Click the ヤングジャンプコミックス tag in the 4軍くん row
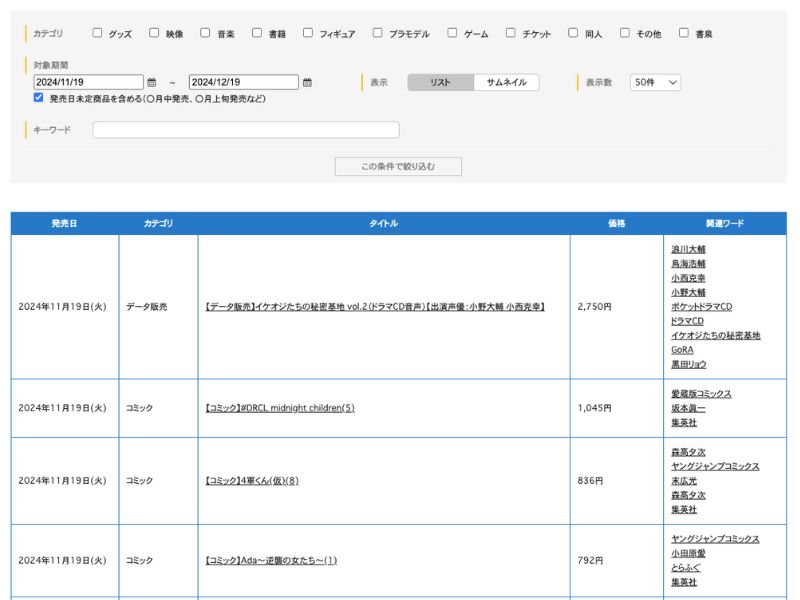Viewport: 800px width, 600px height. 715,467
